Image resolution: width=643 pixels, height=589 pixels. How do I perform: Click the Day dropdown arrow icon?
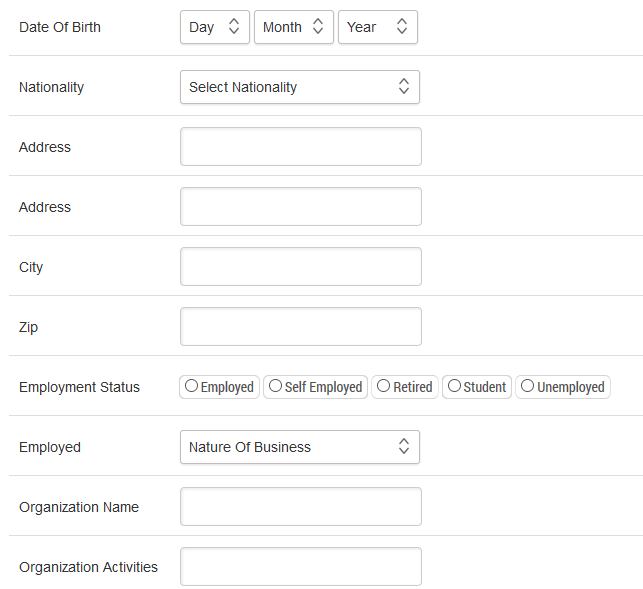[234, 26]
